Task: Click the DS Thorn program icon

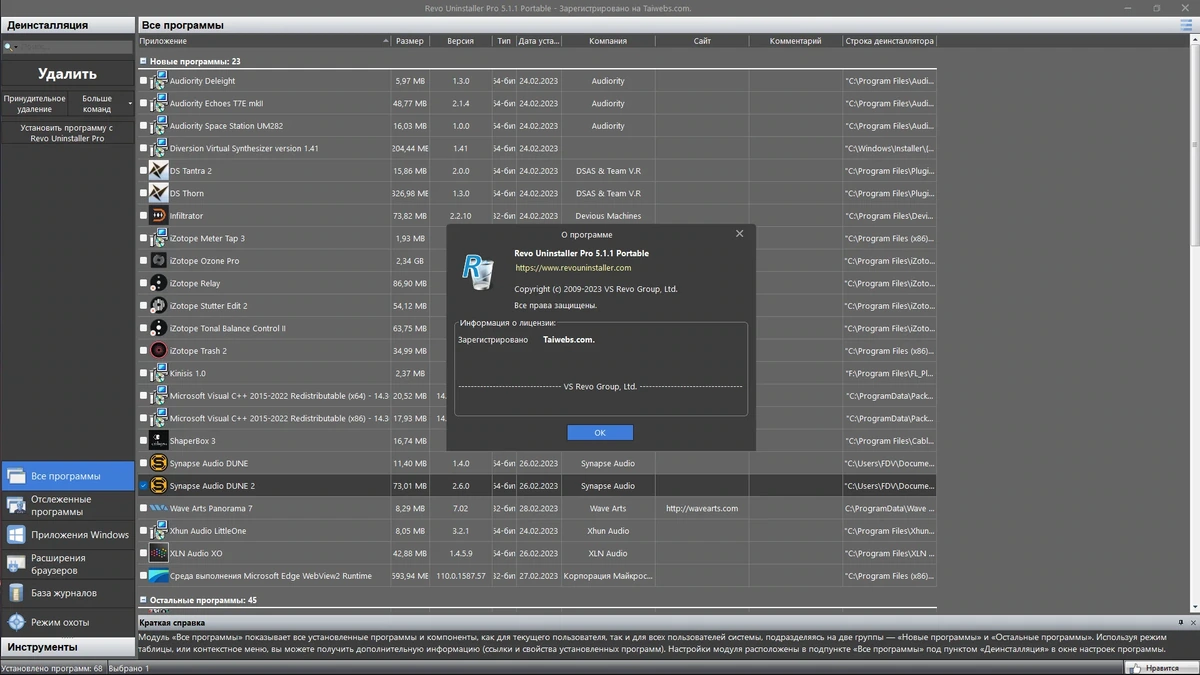Action: point(158,193)
